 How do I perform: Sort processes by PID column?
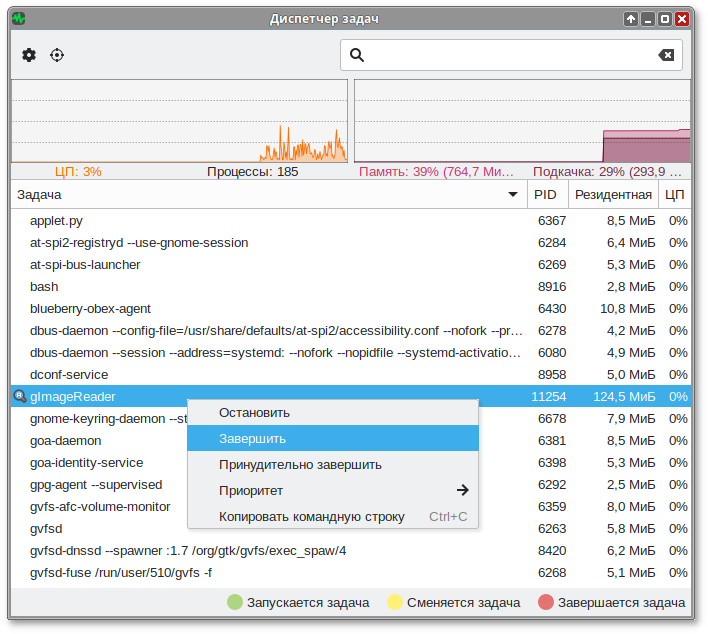pos(546,195)
